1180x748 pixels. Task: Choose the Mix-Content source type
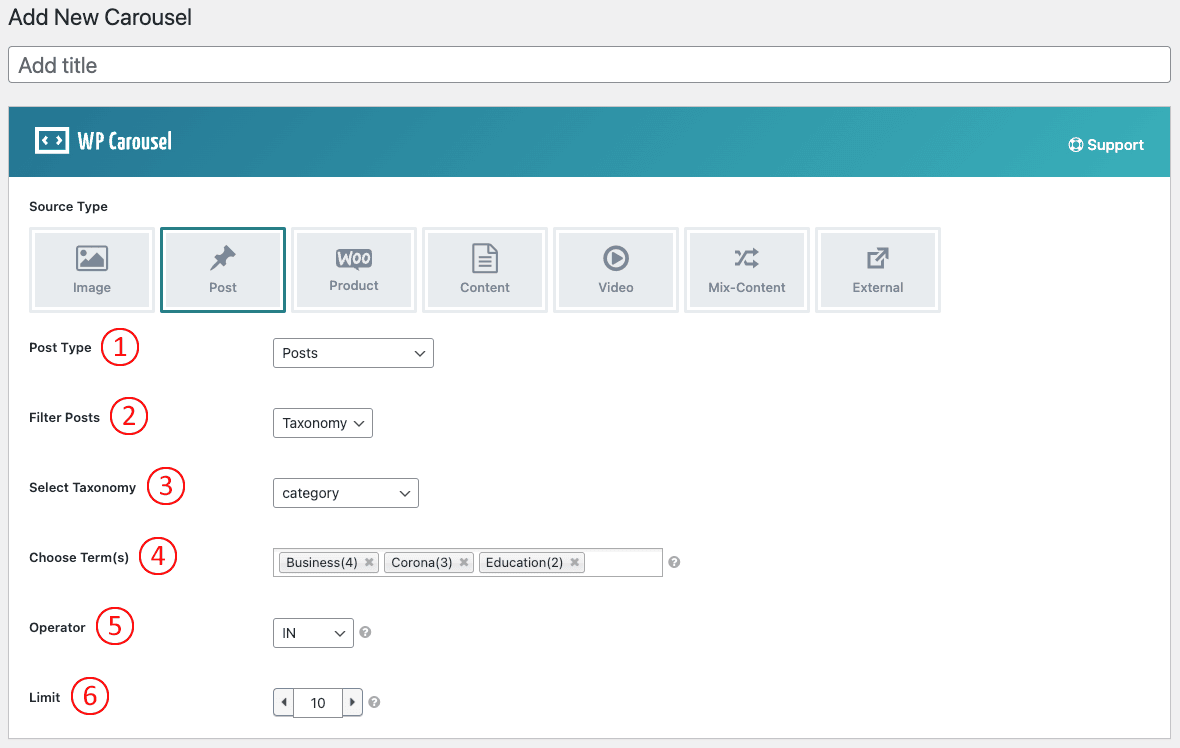(x=747, y=270)
